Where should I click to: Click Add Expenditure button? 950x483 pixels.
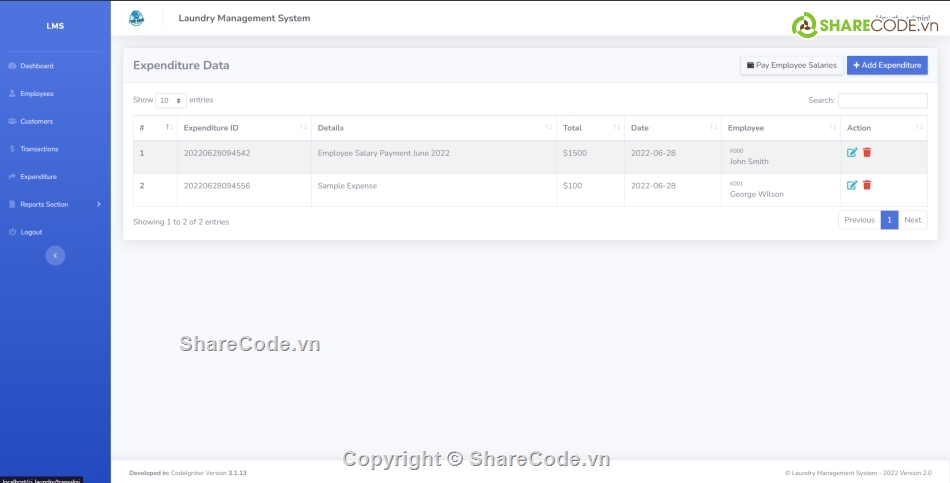pyautogui.click(x=887, y=65)
